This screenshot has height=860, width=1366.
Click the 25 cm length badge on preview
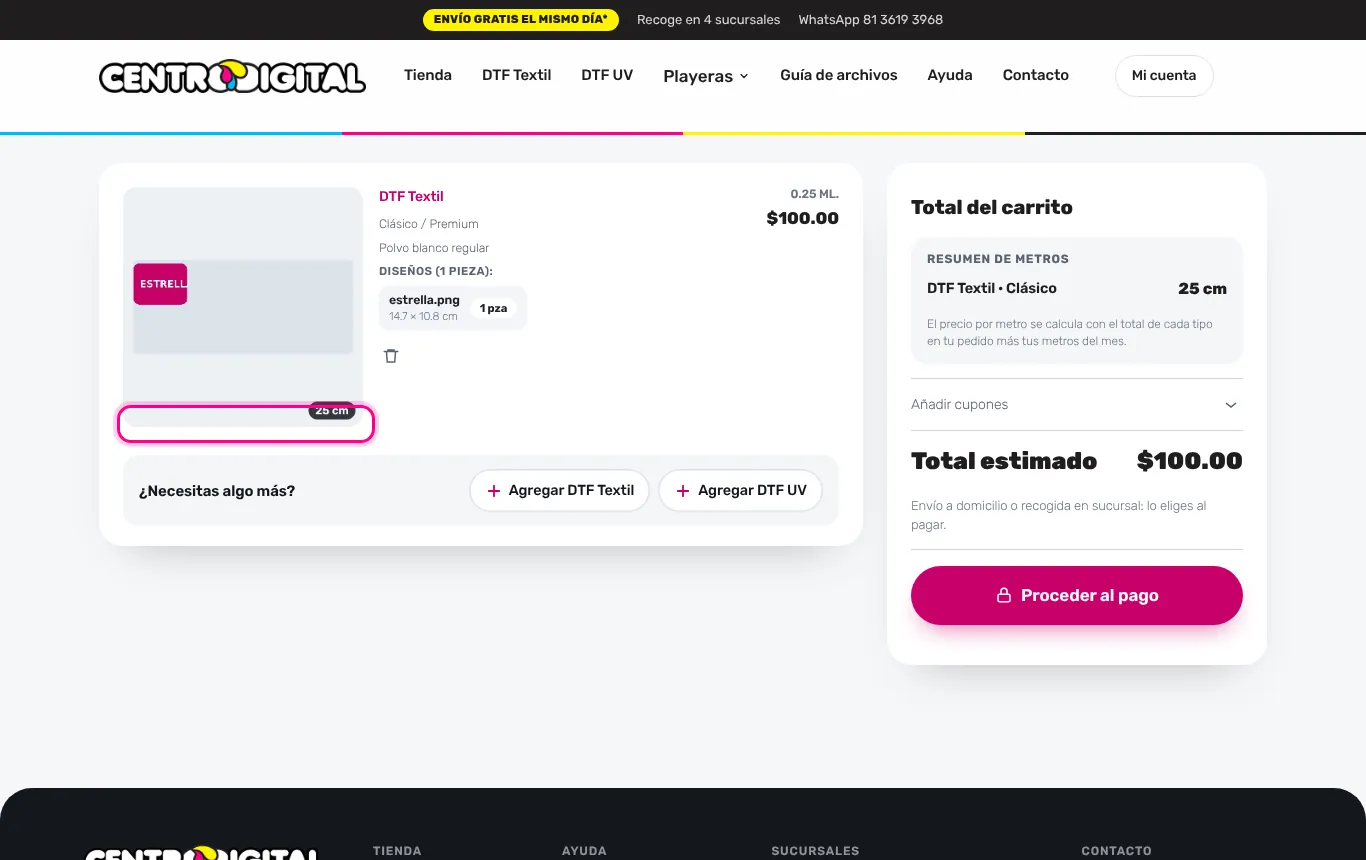332,411
